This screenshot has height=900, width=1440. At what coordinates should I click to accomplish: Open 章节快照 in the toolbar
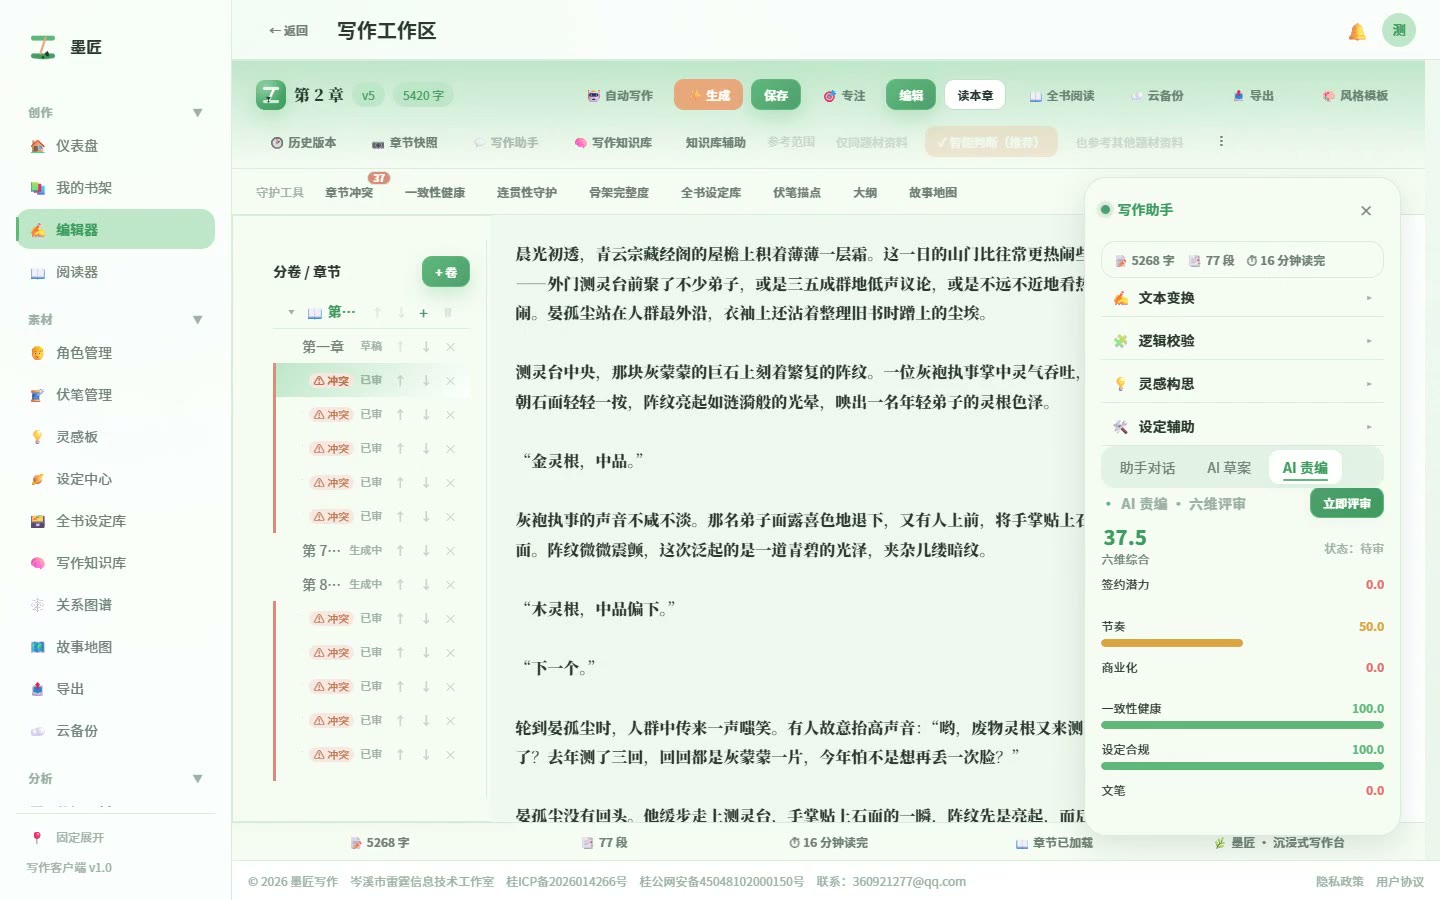pyautogui.click(x=405, y=143)
